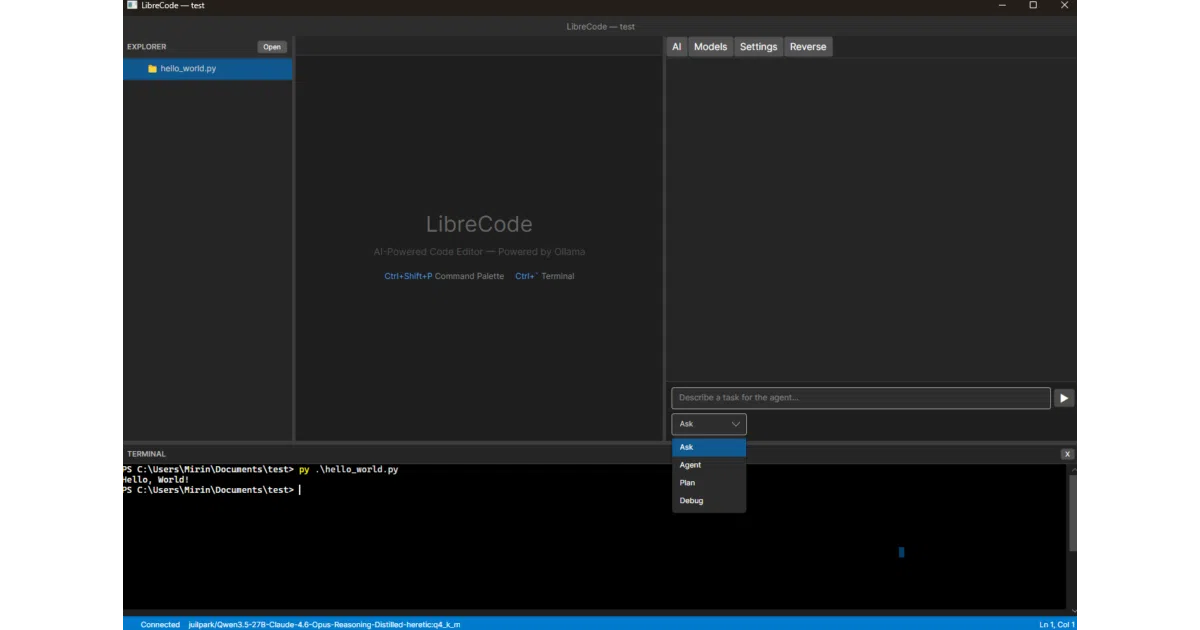1200x630 pixels.
Task: Click the TERMINAL panel header label
Action: 146,454
